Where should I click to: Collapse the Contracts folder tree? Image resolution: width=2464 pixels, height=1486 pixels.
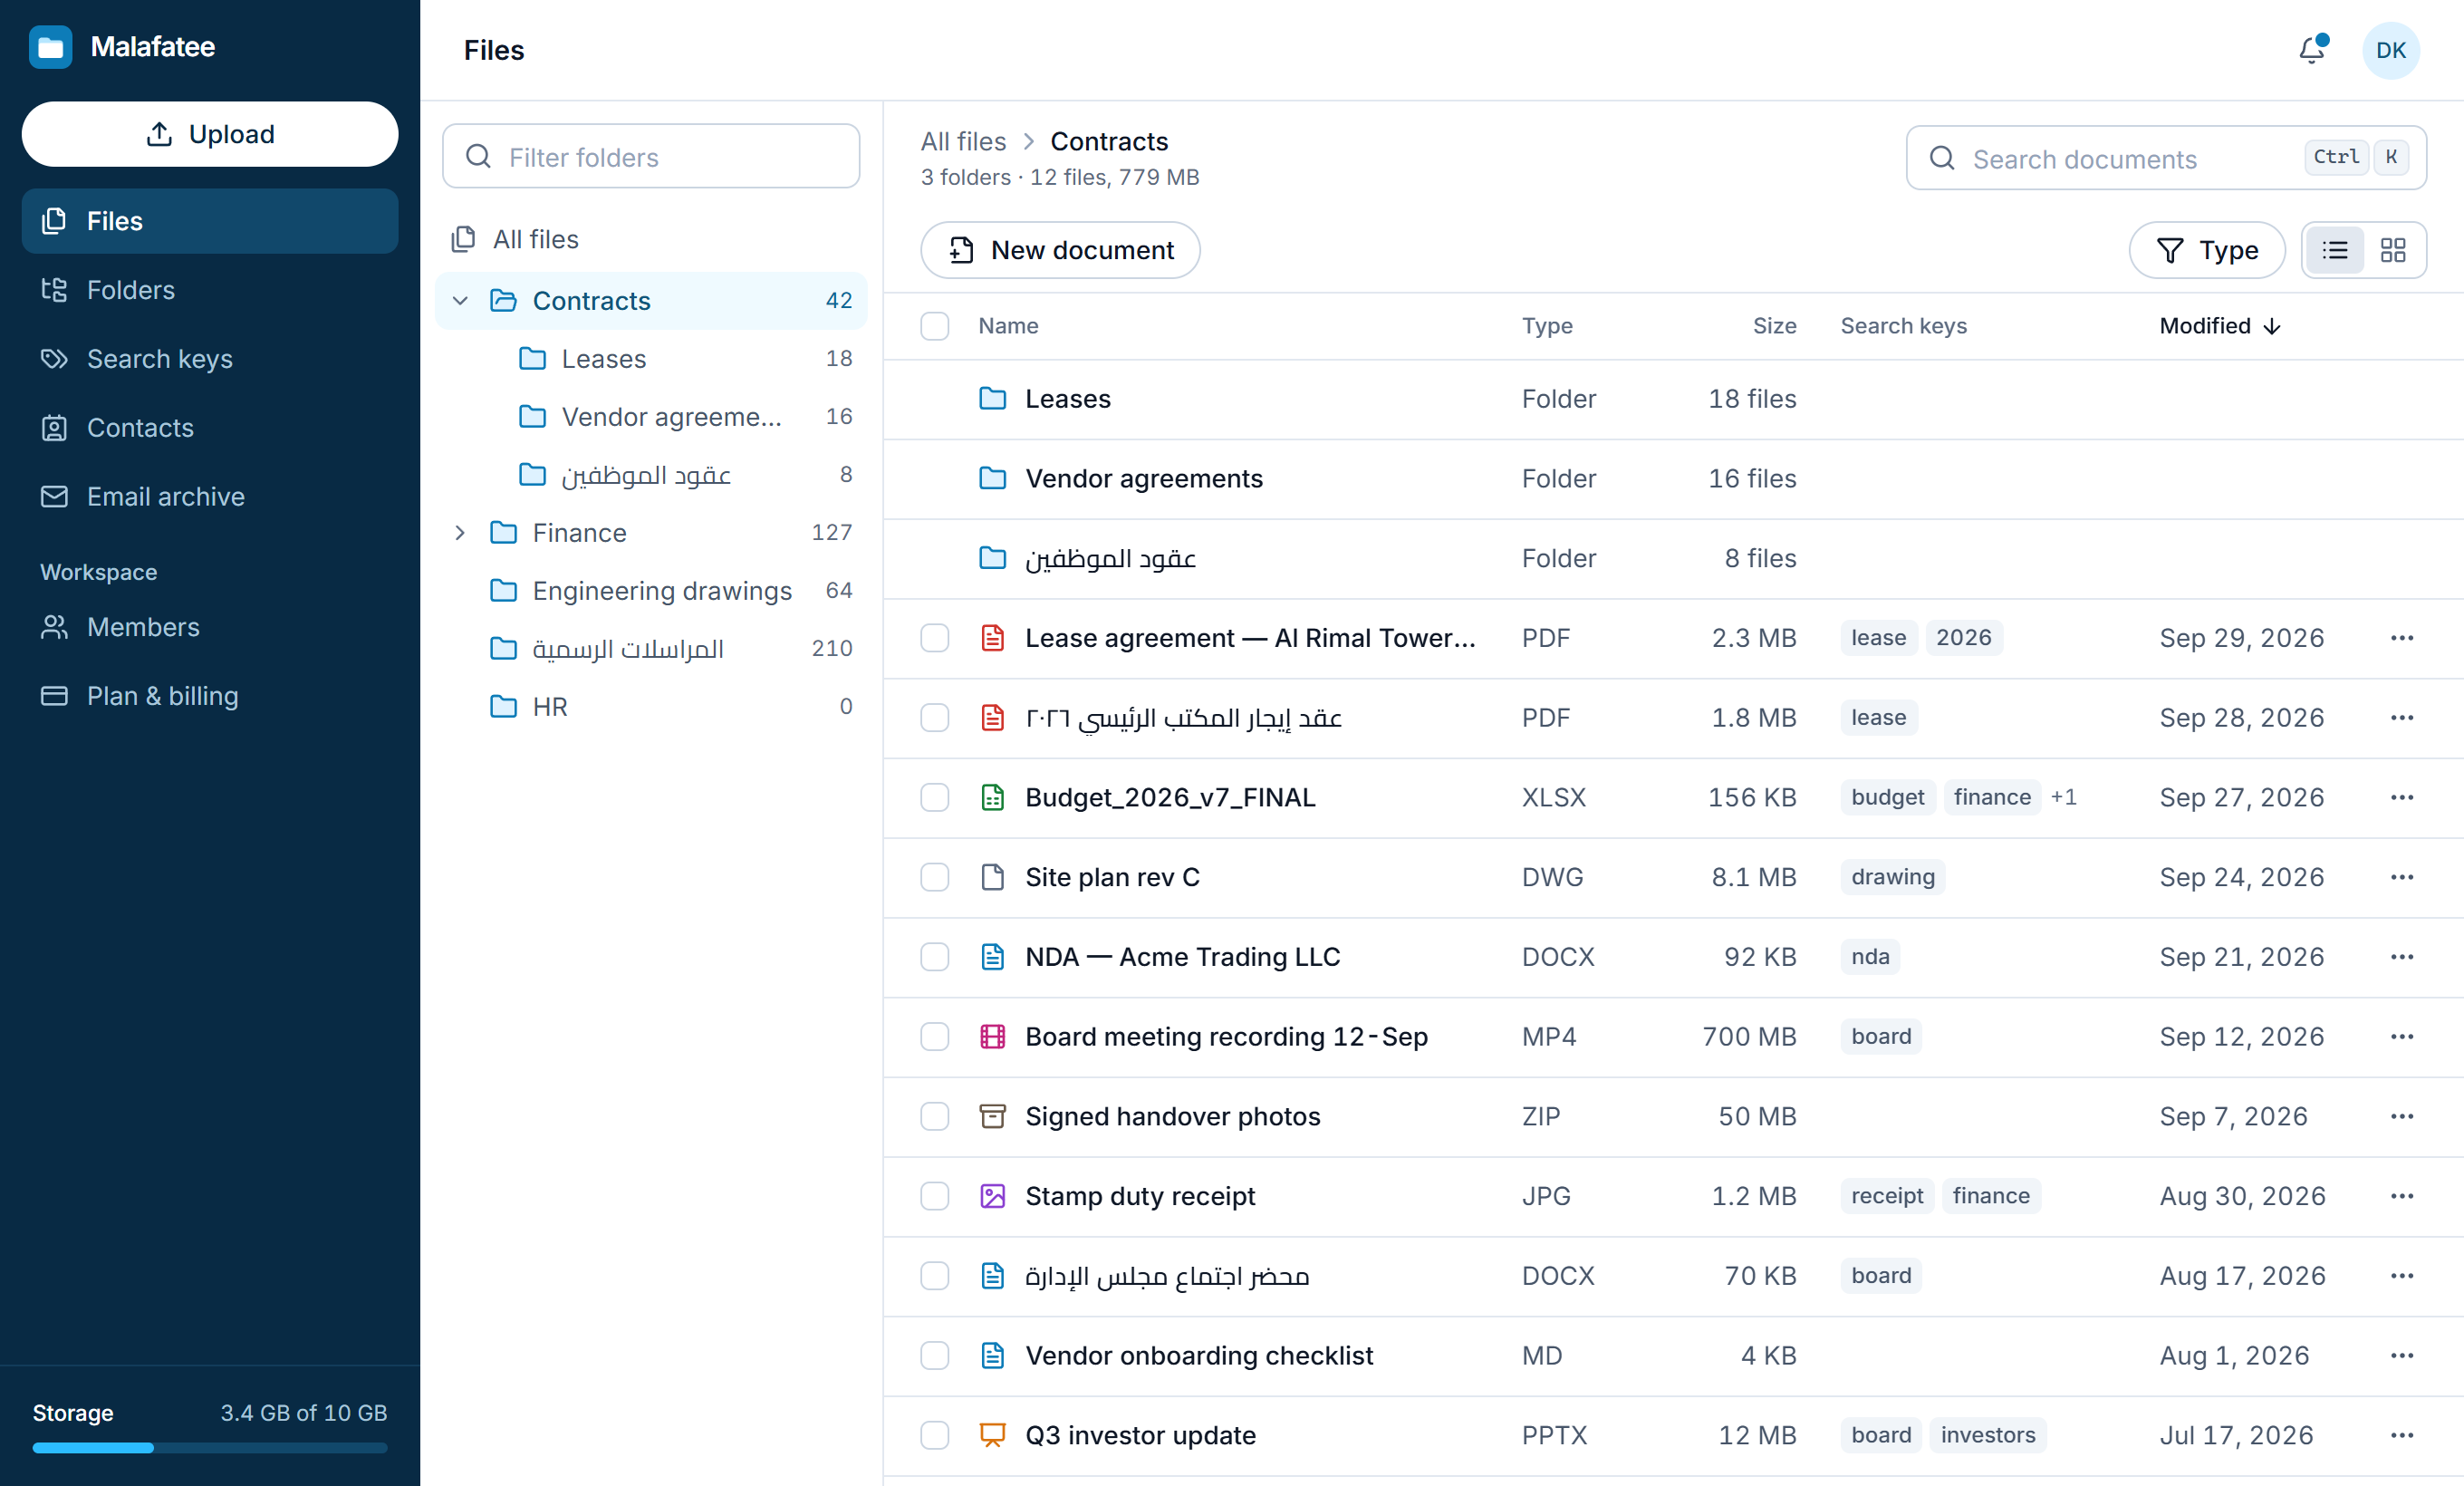point(460,301)
